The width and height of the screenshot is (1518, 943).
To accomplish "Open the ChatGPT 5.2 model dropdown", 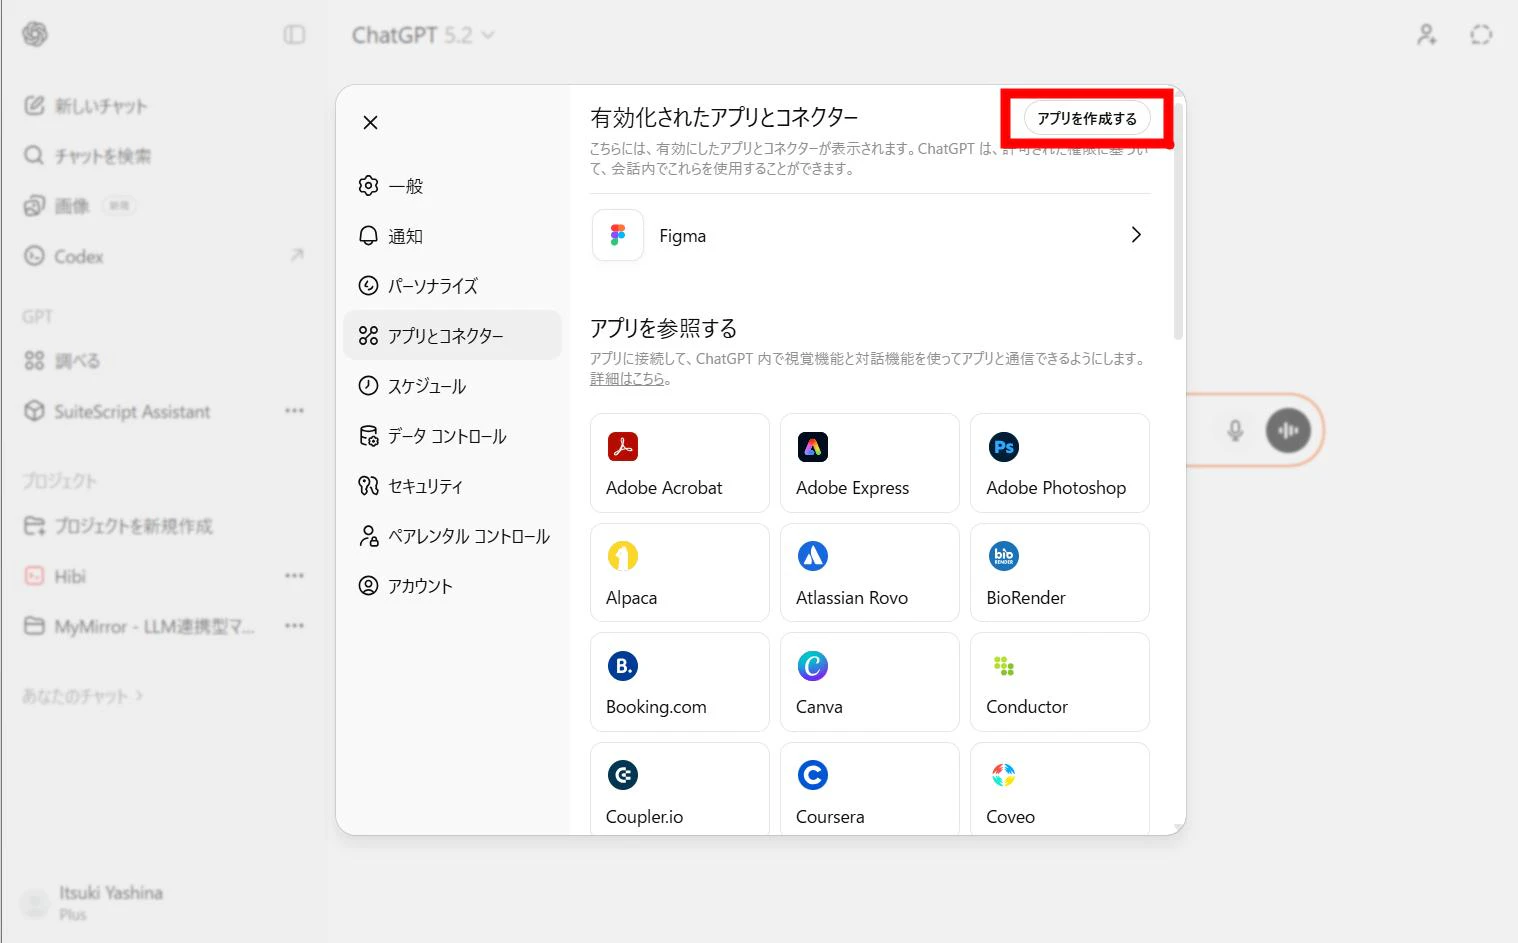I will pyautogui.click(x=422, y=35).
